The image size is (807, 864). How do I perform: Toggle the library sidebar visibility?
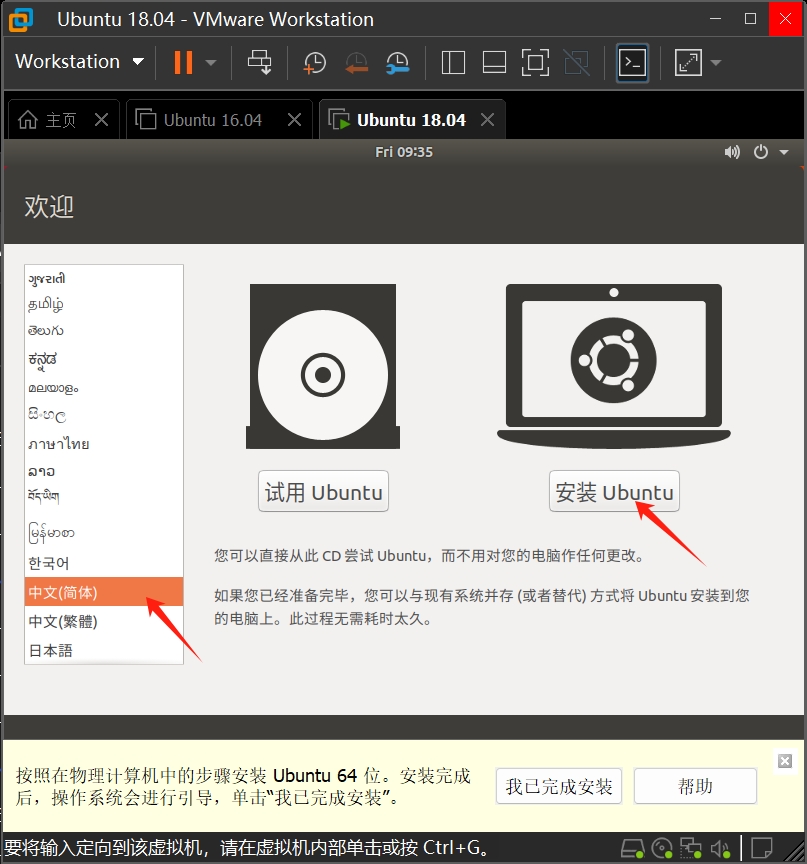tap(452, 62)
